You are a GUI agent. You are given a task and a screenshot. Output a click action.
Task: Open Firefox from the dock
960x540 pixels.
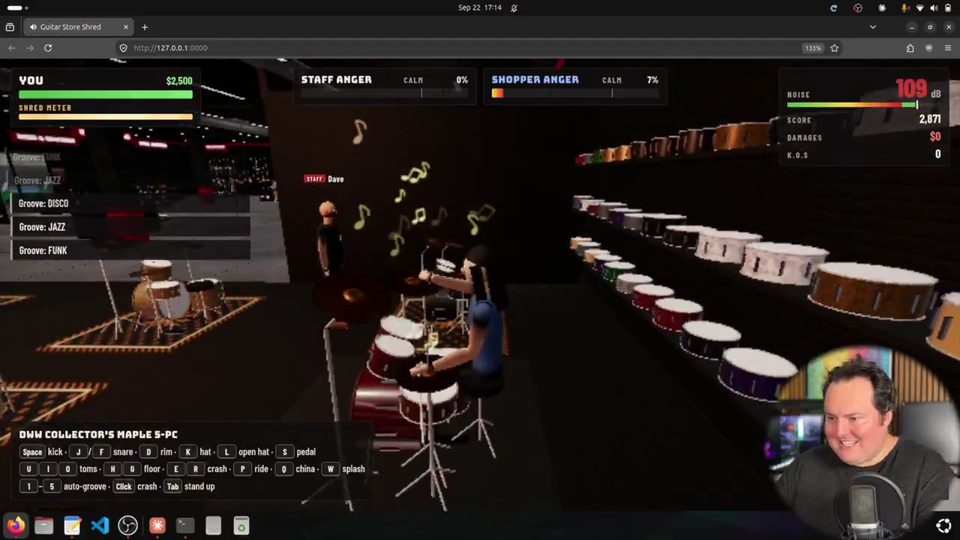click(17, 525)
